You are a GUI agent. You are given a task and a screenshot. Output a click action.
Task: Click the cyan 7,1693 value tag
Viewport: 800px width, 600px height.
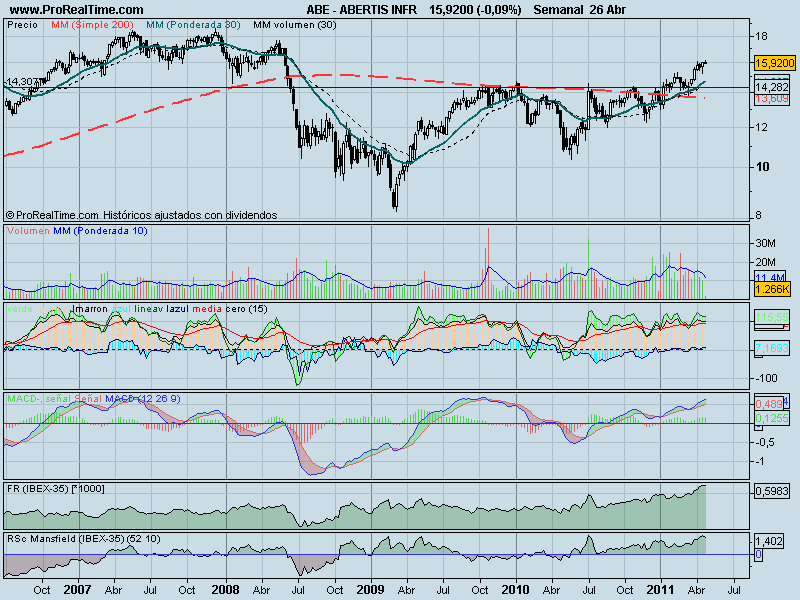coord(772,348)
